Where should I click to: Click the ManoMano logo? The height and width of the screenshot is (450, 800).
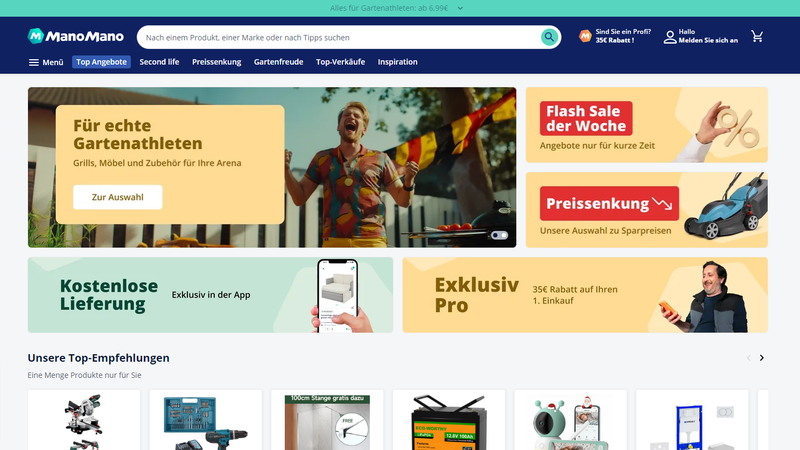tap(76, 36)
